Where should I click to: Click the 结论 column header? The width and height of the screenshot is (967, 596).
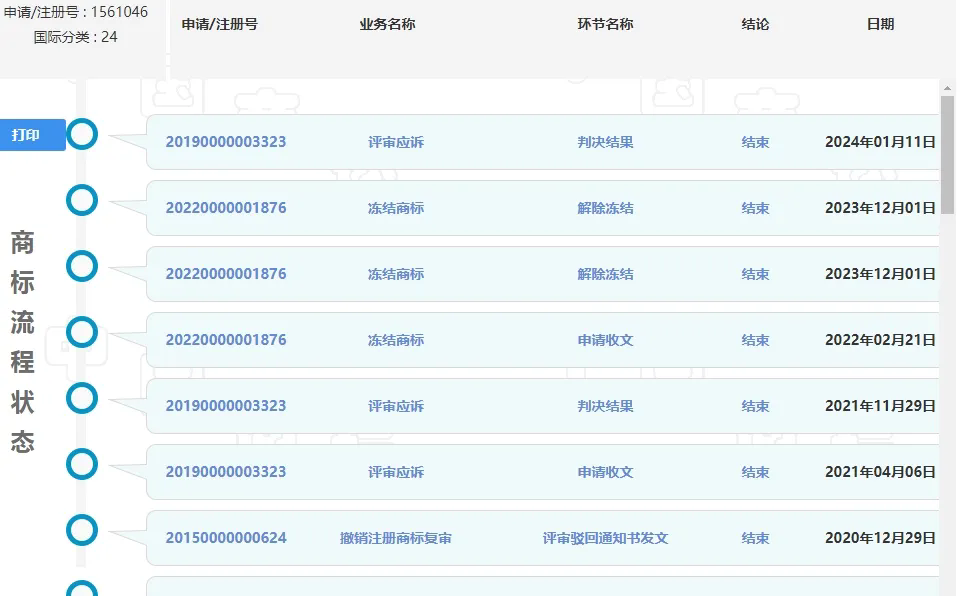pos(755,24)
